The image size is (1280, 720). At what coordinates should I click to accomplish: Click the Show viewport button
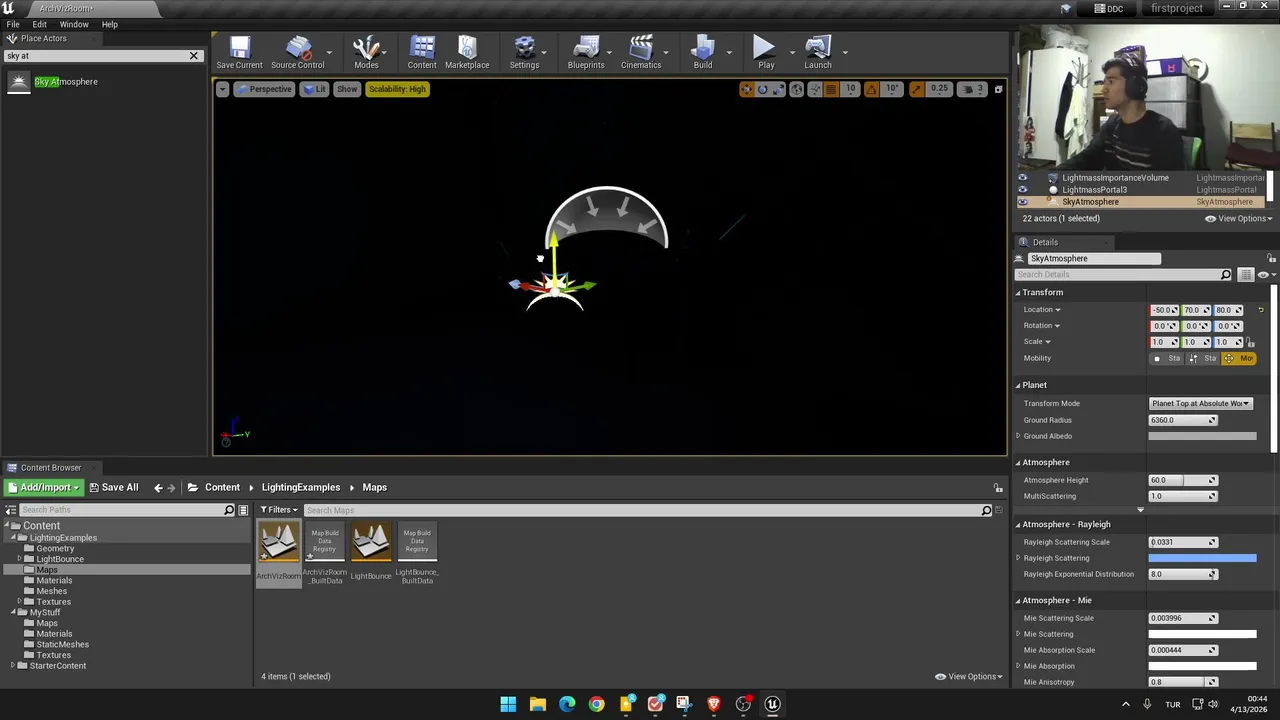[x=347, y=89]
